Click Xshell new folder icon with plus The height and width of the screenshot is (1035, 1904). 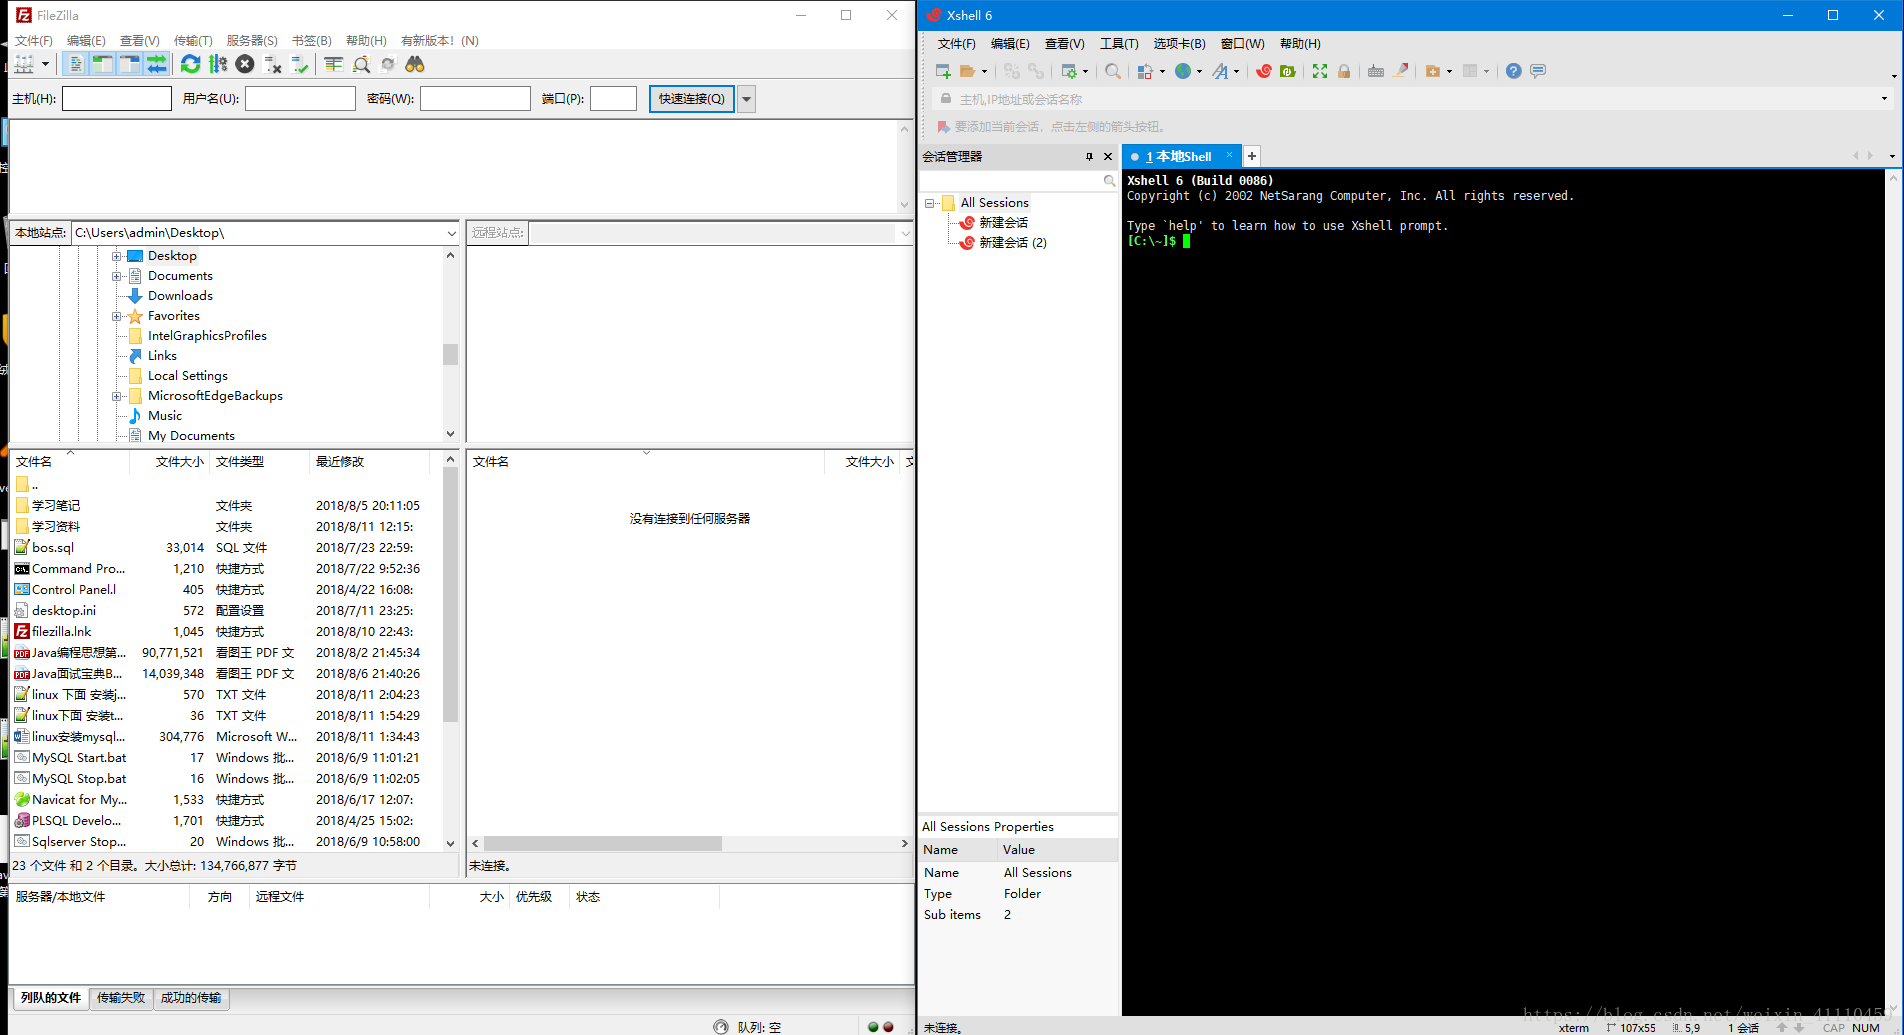[x=1433, y=71]
